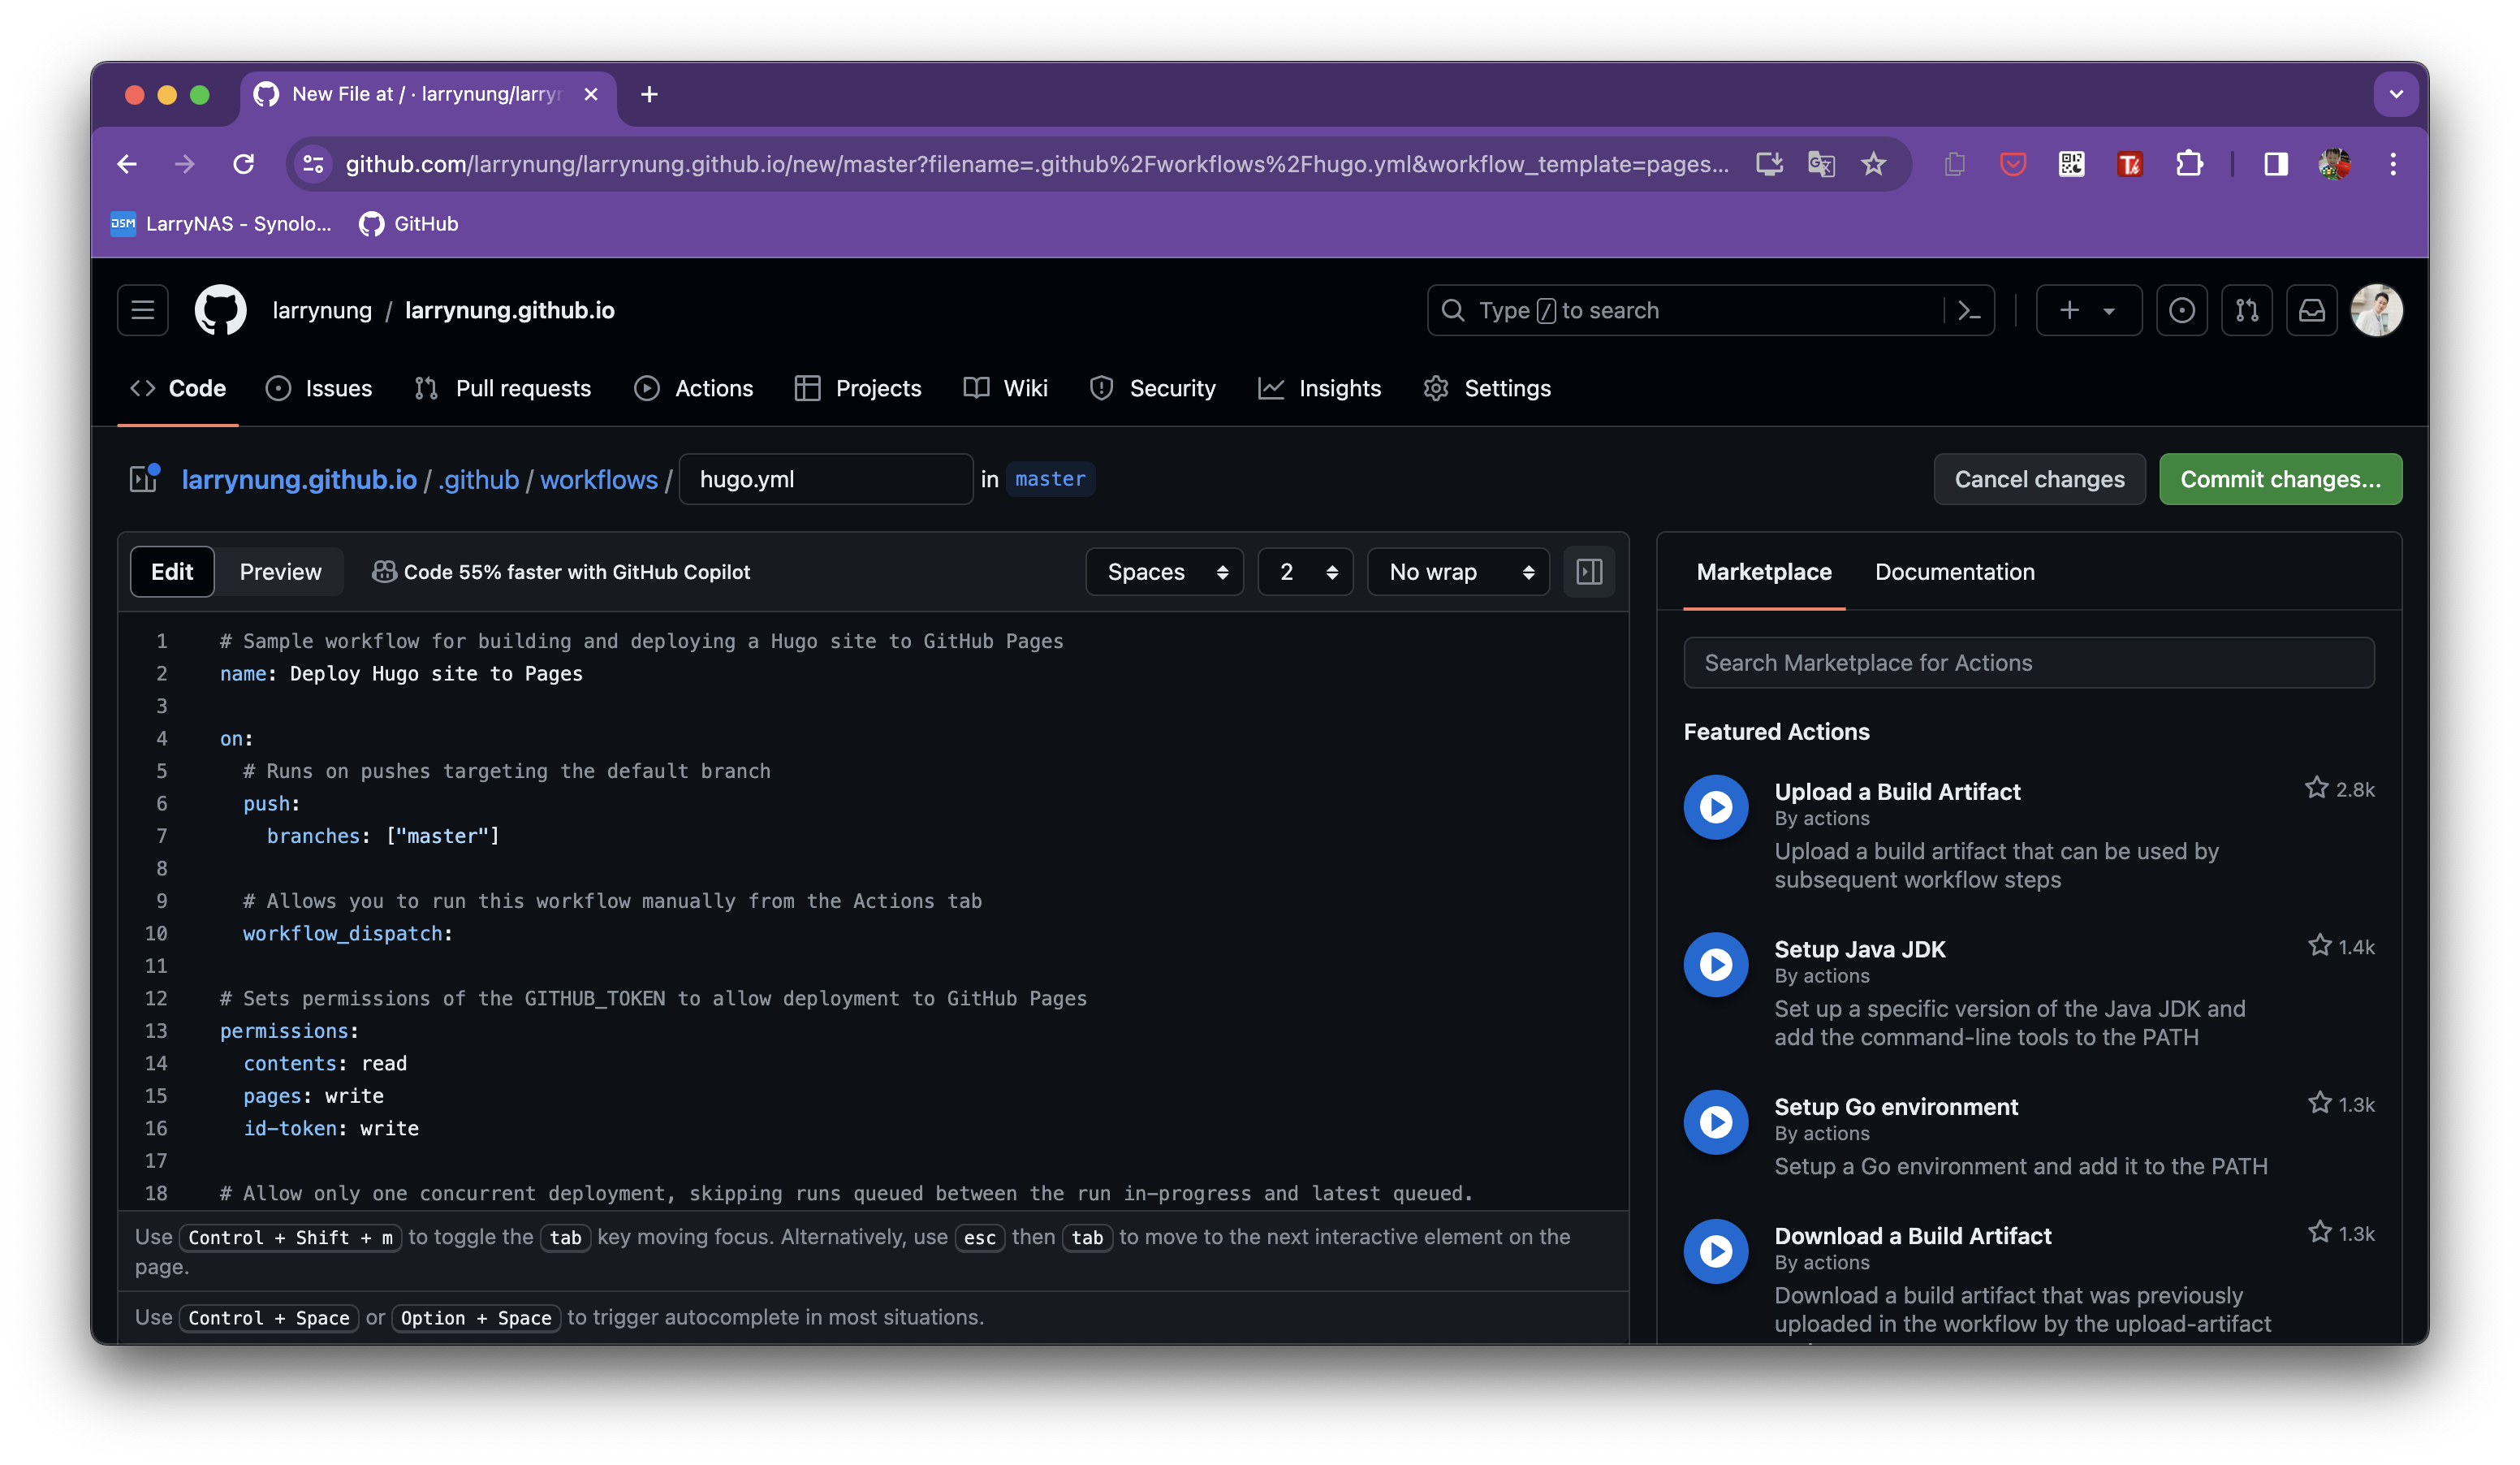2520x1465 pixels.
Task: Open the Setup Go environment action
Action: pos(1896,1107)
